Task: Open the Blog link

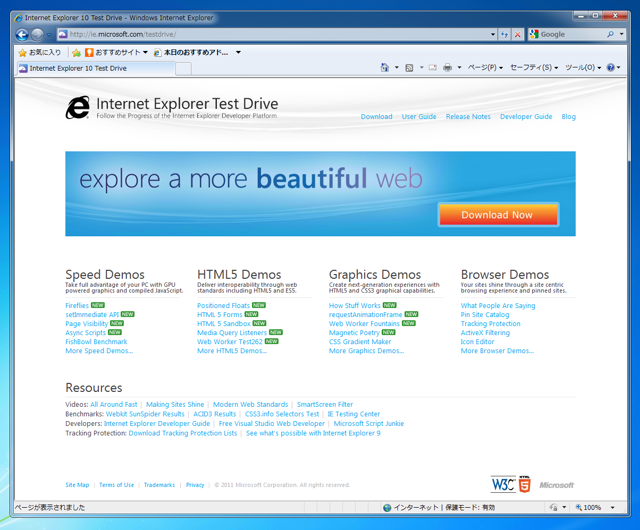Action: pos(569,117)
